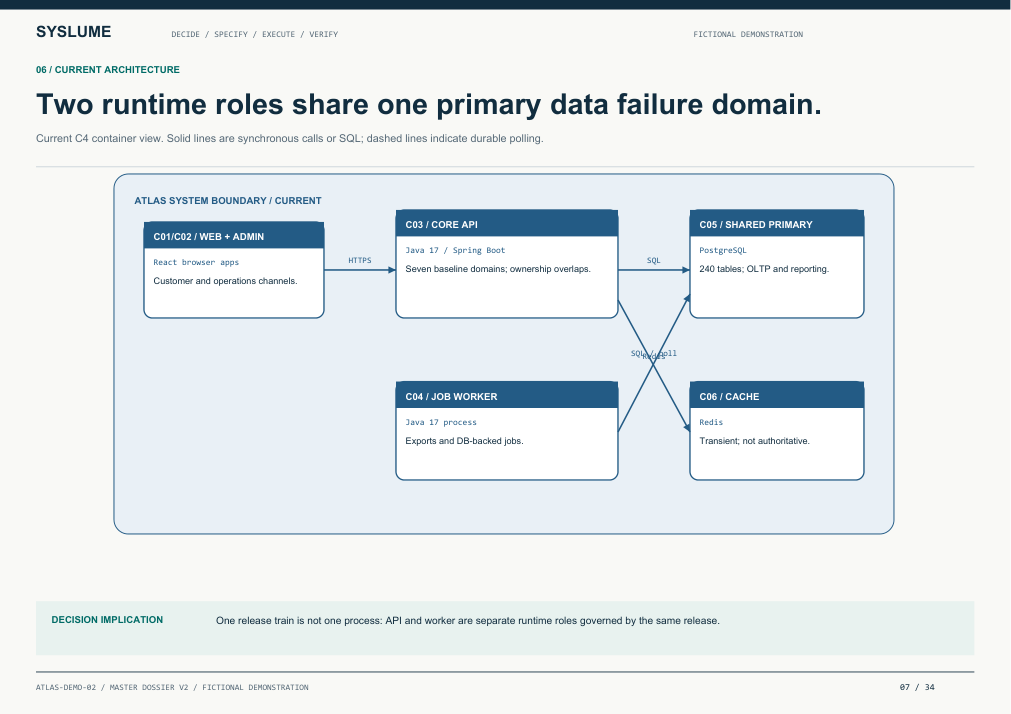Select the 'C04 / JOB WORKER' box header

[x=507, y=396]
